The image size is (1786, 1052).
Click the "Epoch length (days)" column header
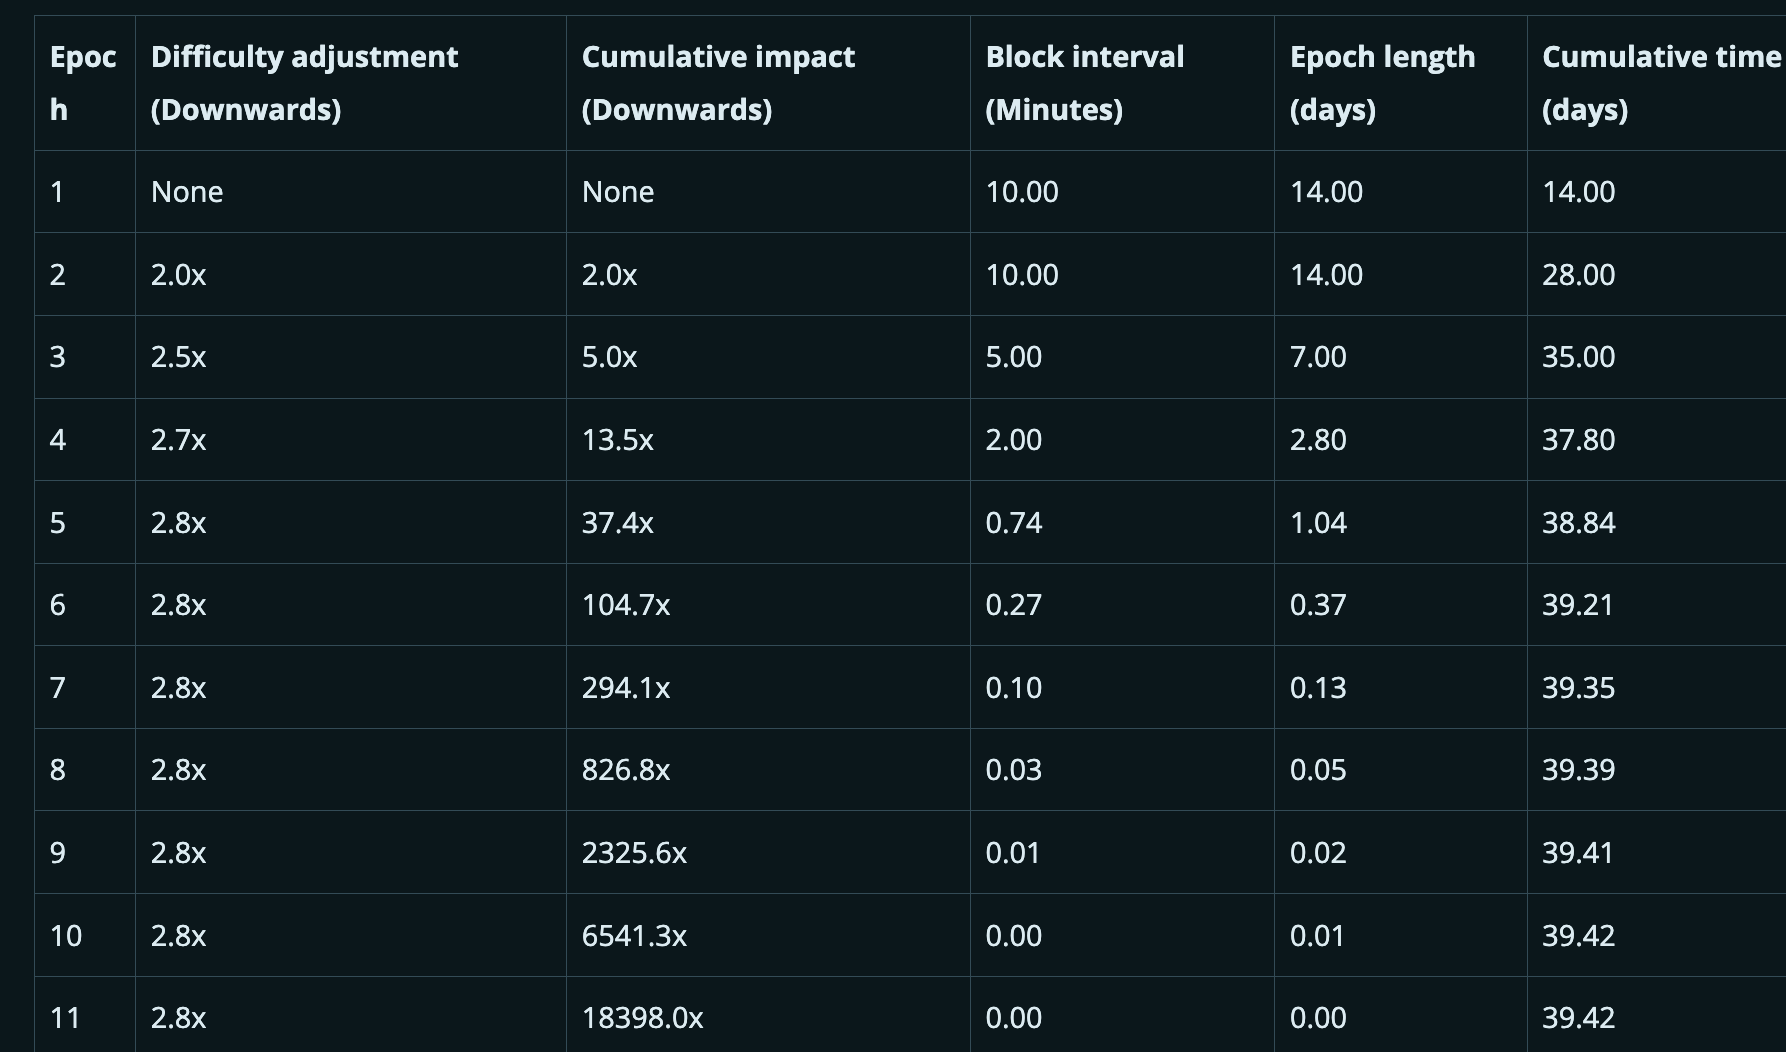coord(1382,83)
